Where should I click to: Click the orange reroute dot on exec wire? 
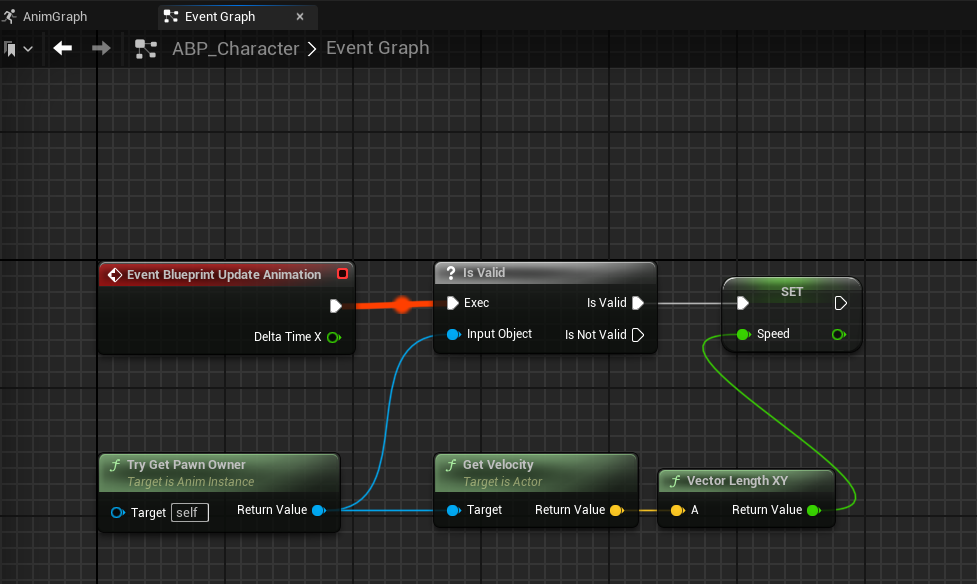click(x=403, y=304)
